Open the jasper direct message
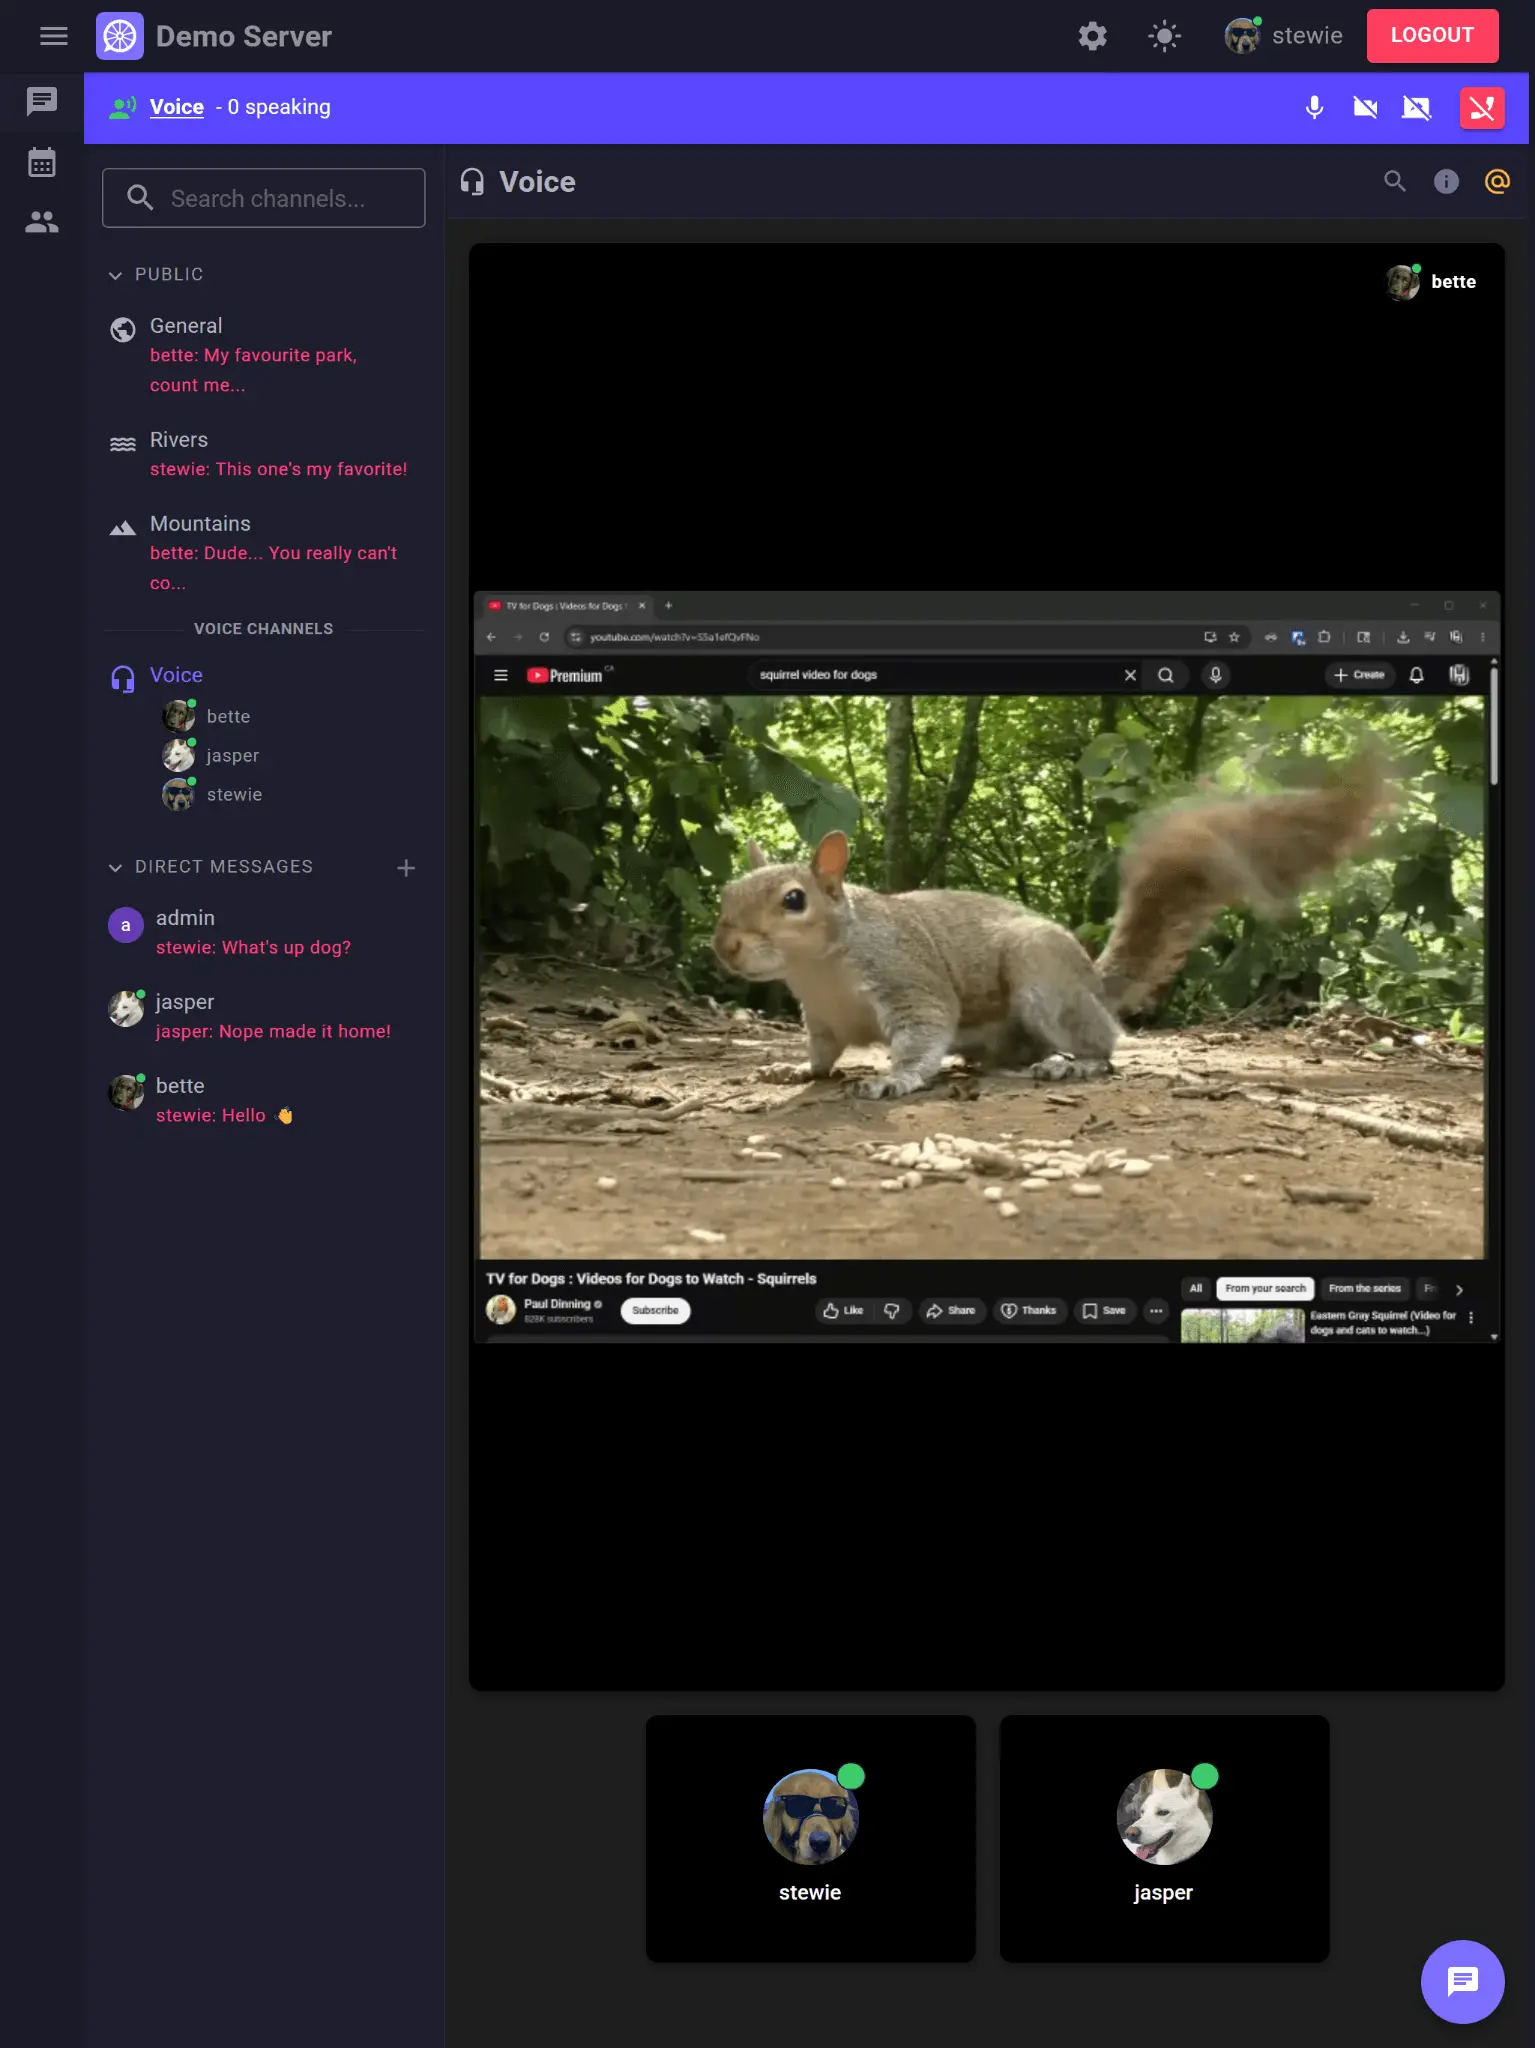This screenshot has width=1535, height=2048. [x=264, y=1016]
